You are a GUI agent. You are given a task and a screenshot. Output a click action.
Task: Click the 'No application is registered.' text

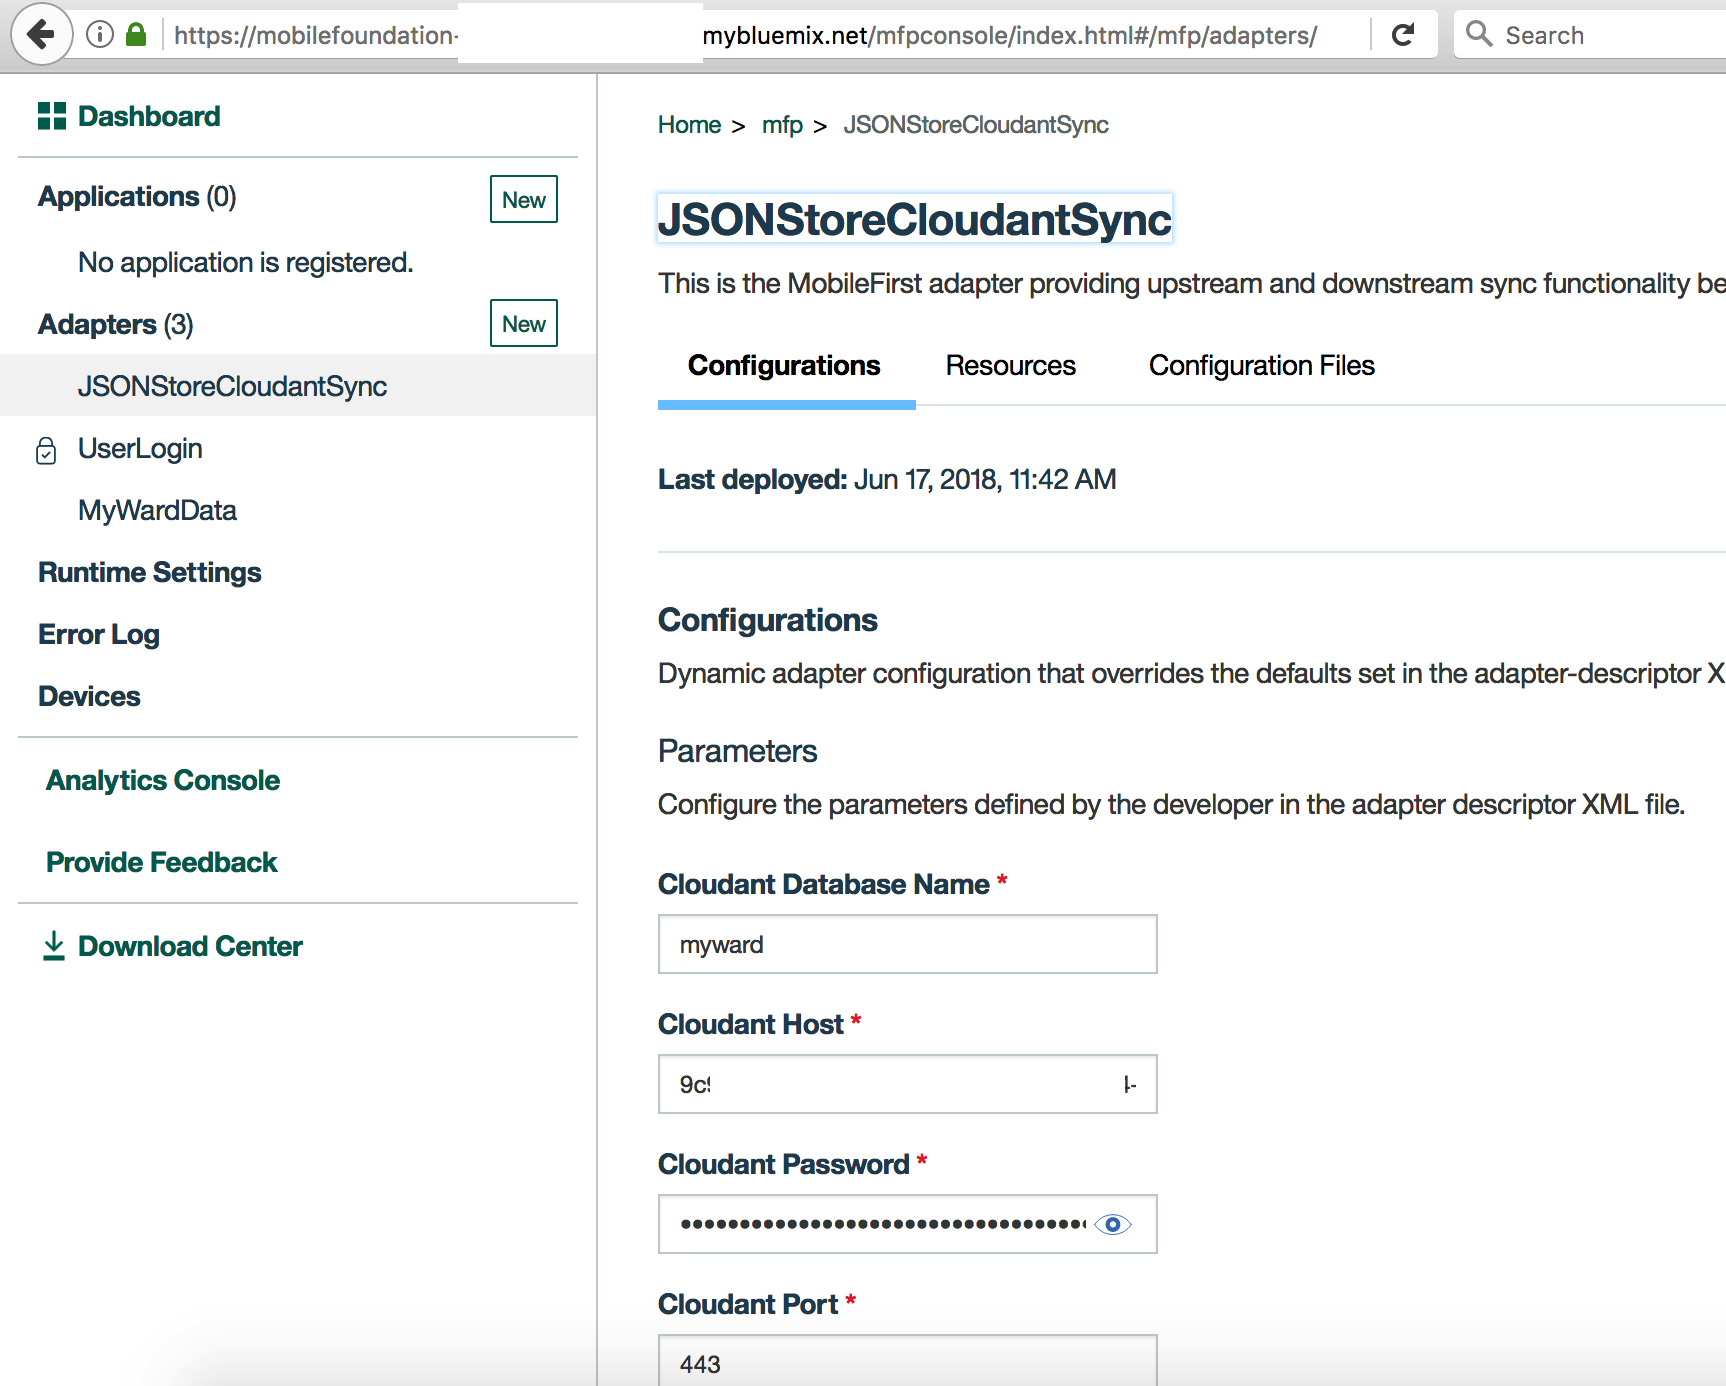(246, 262)
